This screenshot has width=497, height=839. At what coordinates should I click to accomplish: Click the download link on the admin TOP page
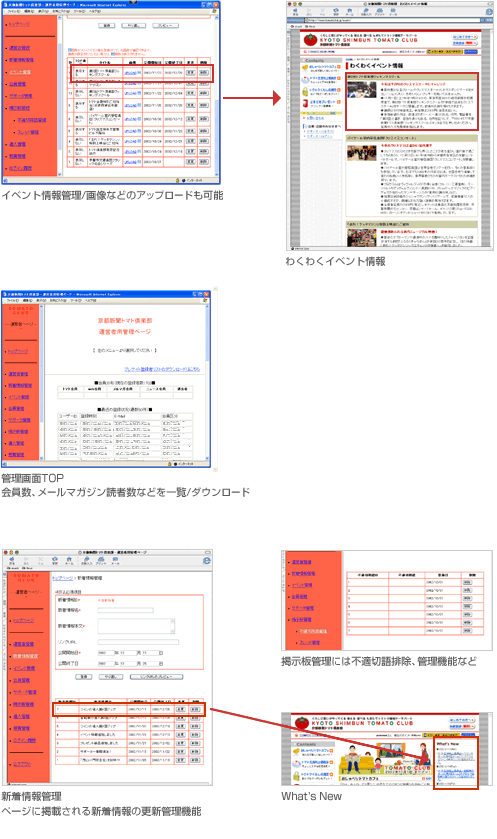[x=162, y=369]
